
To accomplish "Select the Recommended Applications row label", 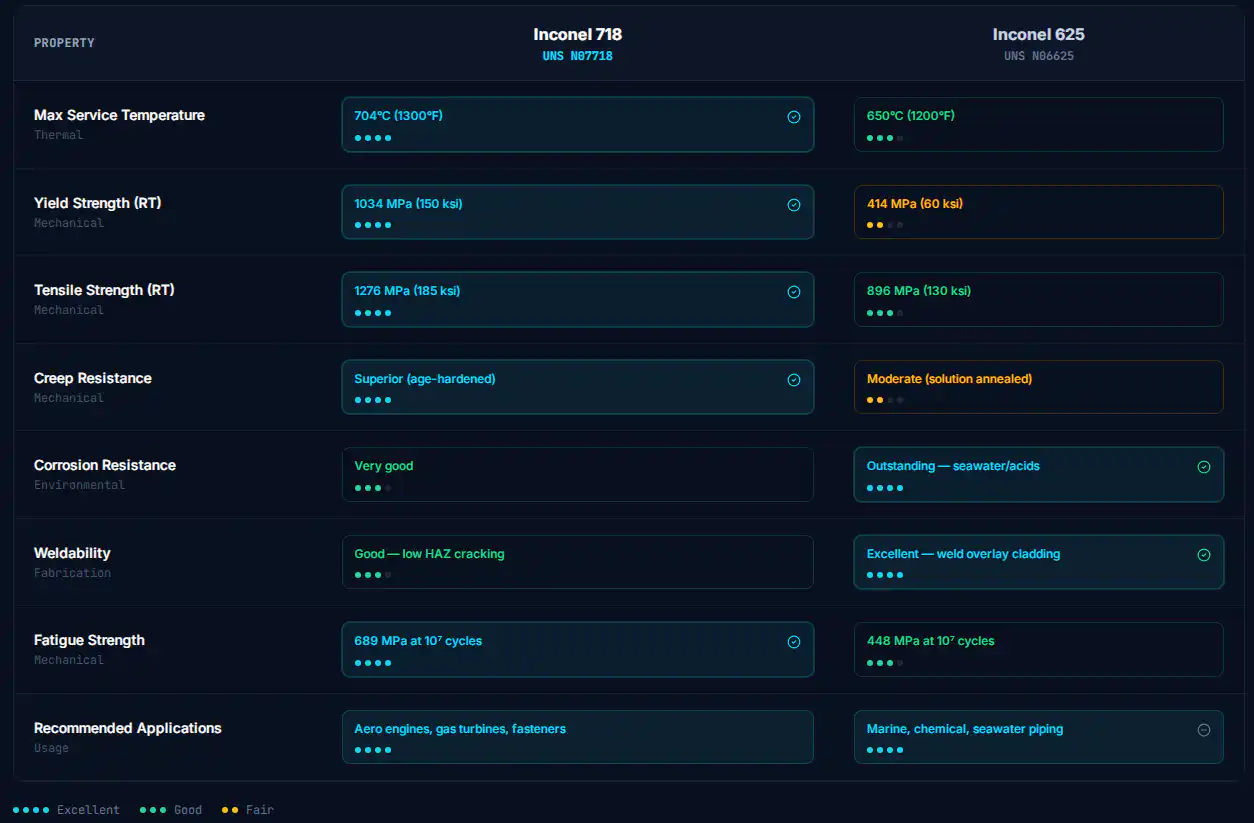I will coord(128,728).
